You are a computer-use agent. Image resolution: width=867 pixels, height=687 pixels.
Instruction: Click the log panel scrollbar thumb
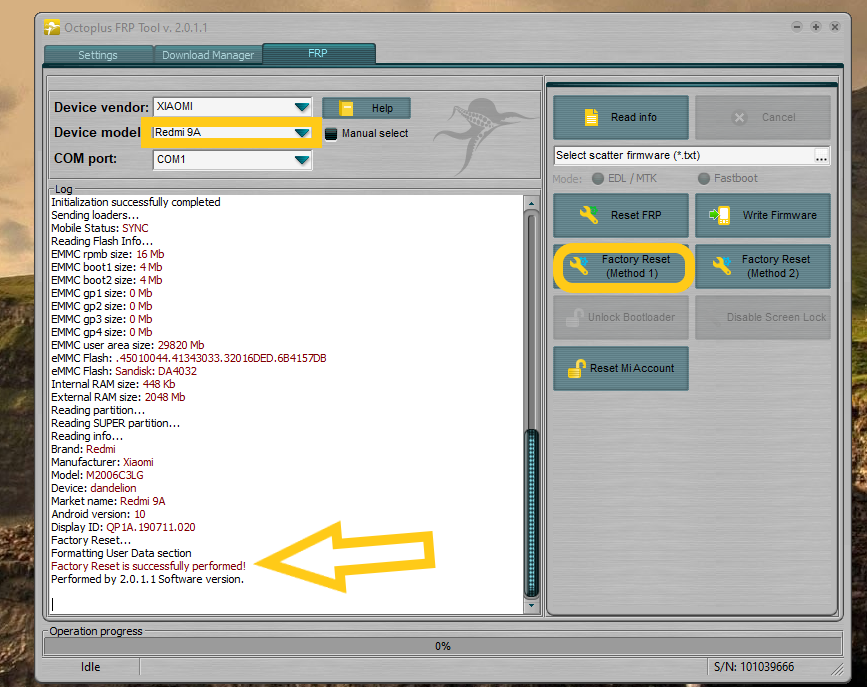(531, 513)
